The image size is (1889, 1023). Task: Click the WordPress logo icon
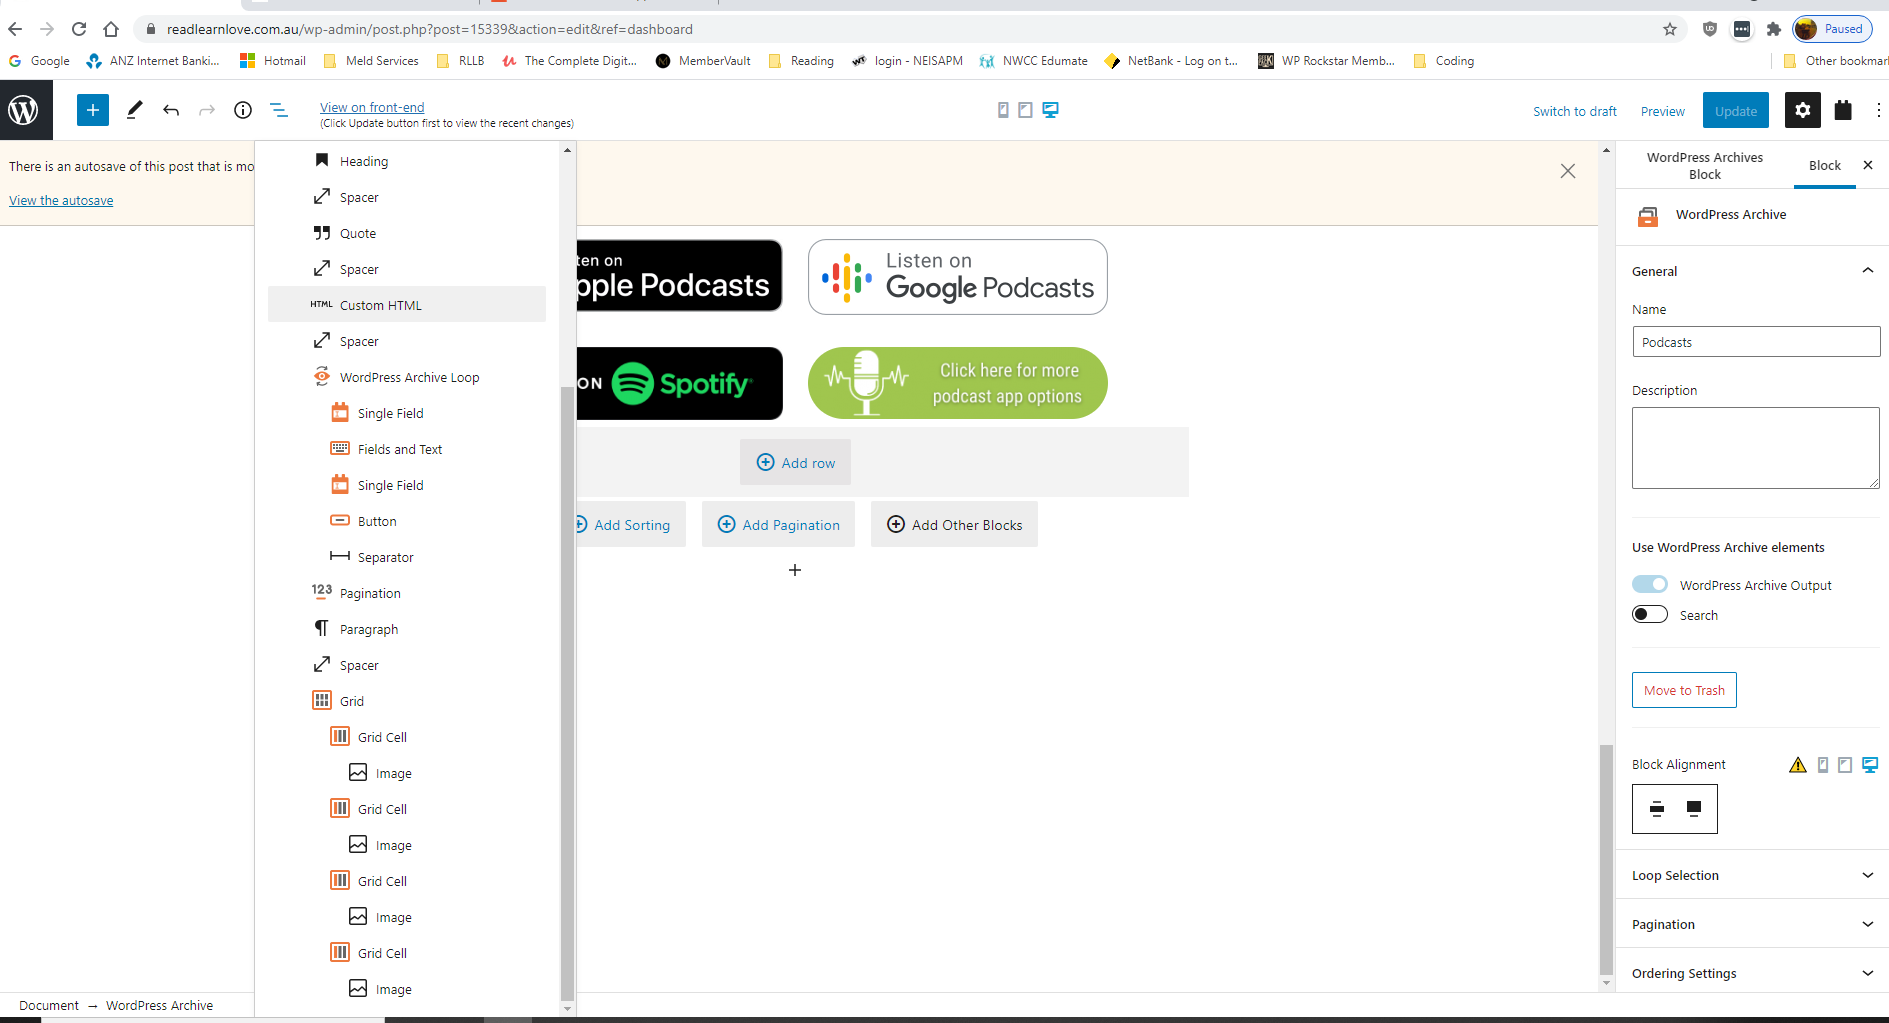[24, 110]
